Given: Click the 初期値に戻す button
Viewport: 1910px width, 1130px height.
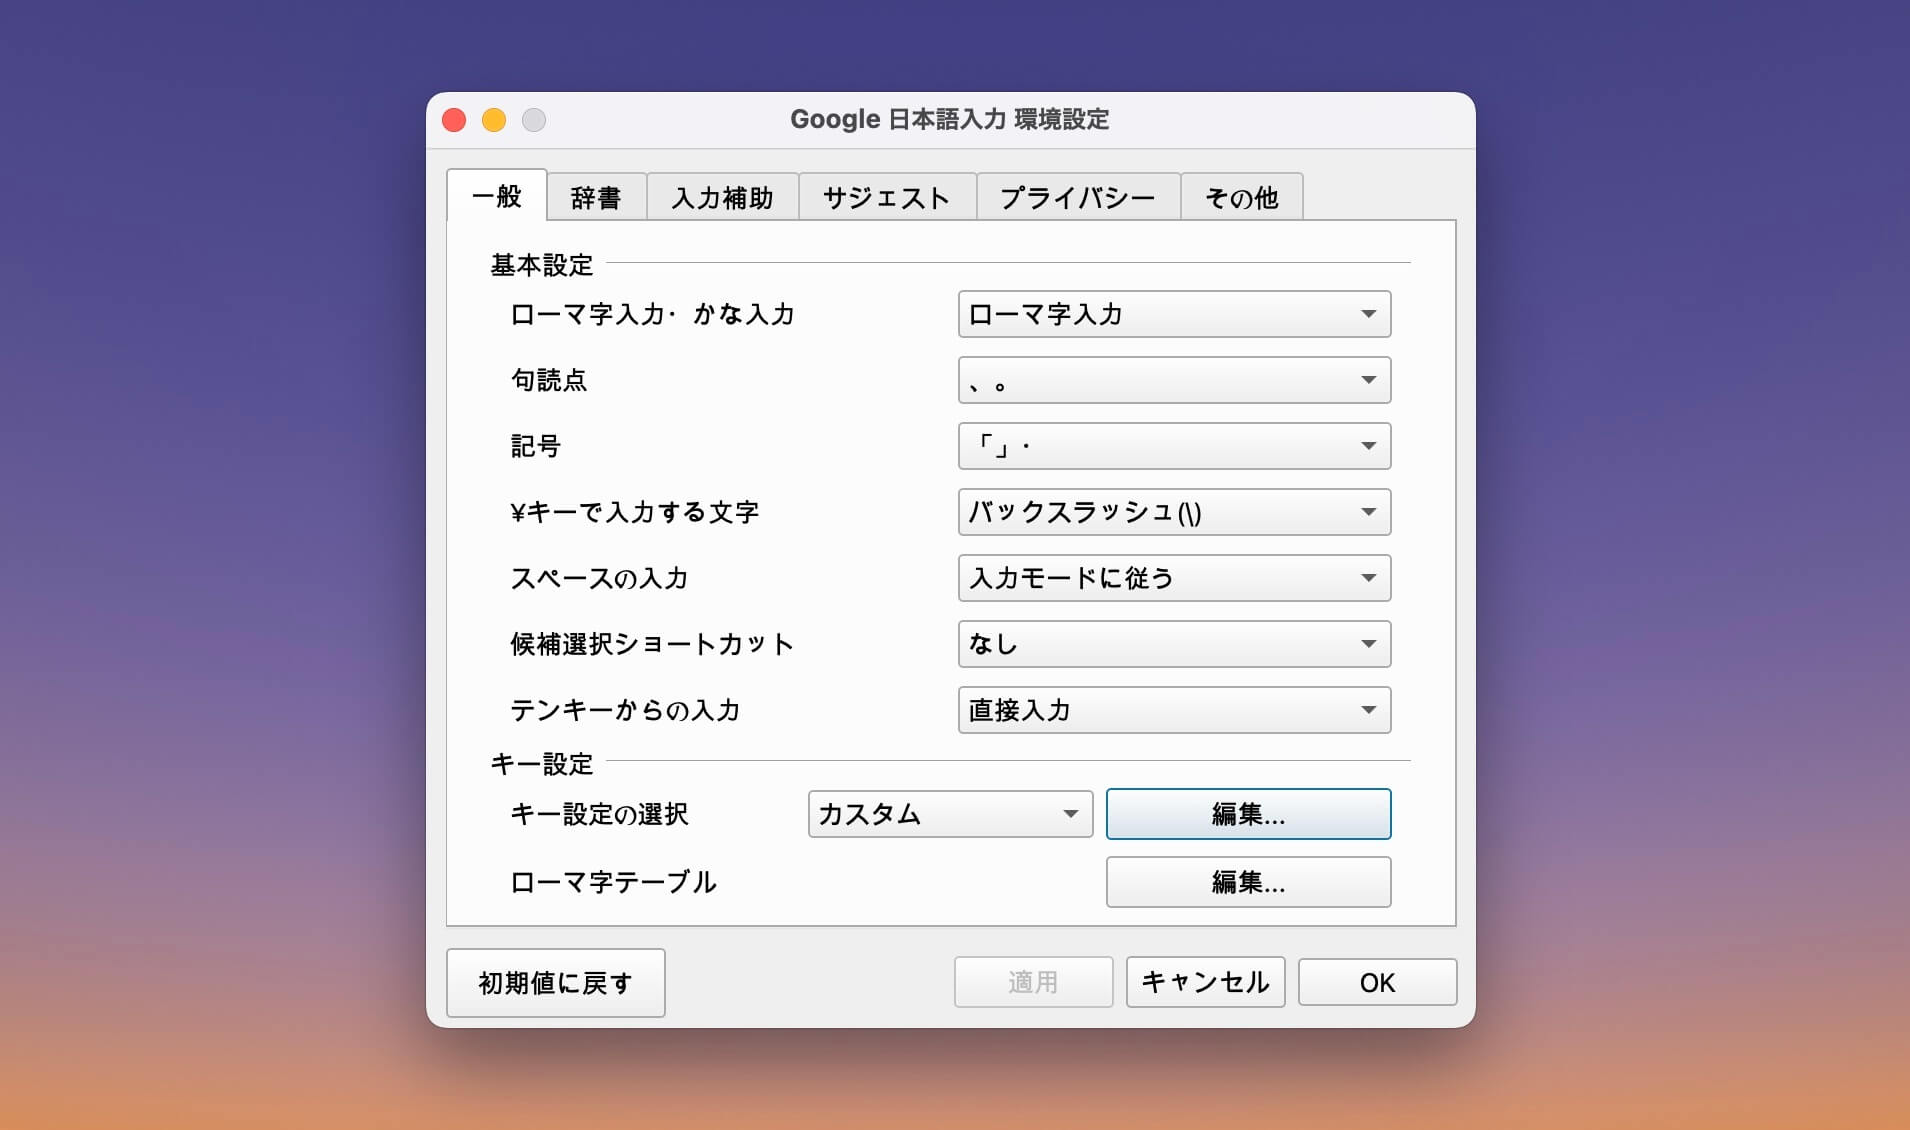Looking at the screenshot, I should (555, 983).
